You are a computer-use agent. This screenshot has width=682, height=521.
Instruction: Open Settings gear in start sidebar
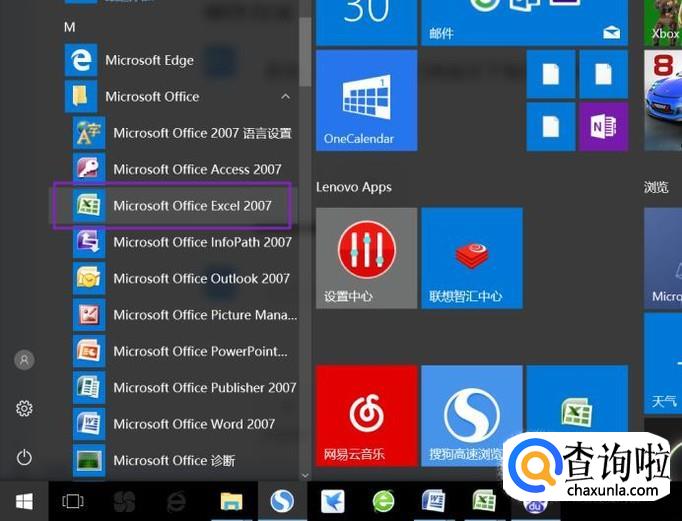(x=24, y=408)
